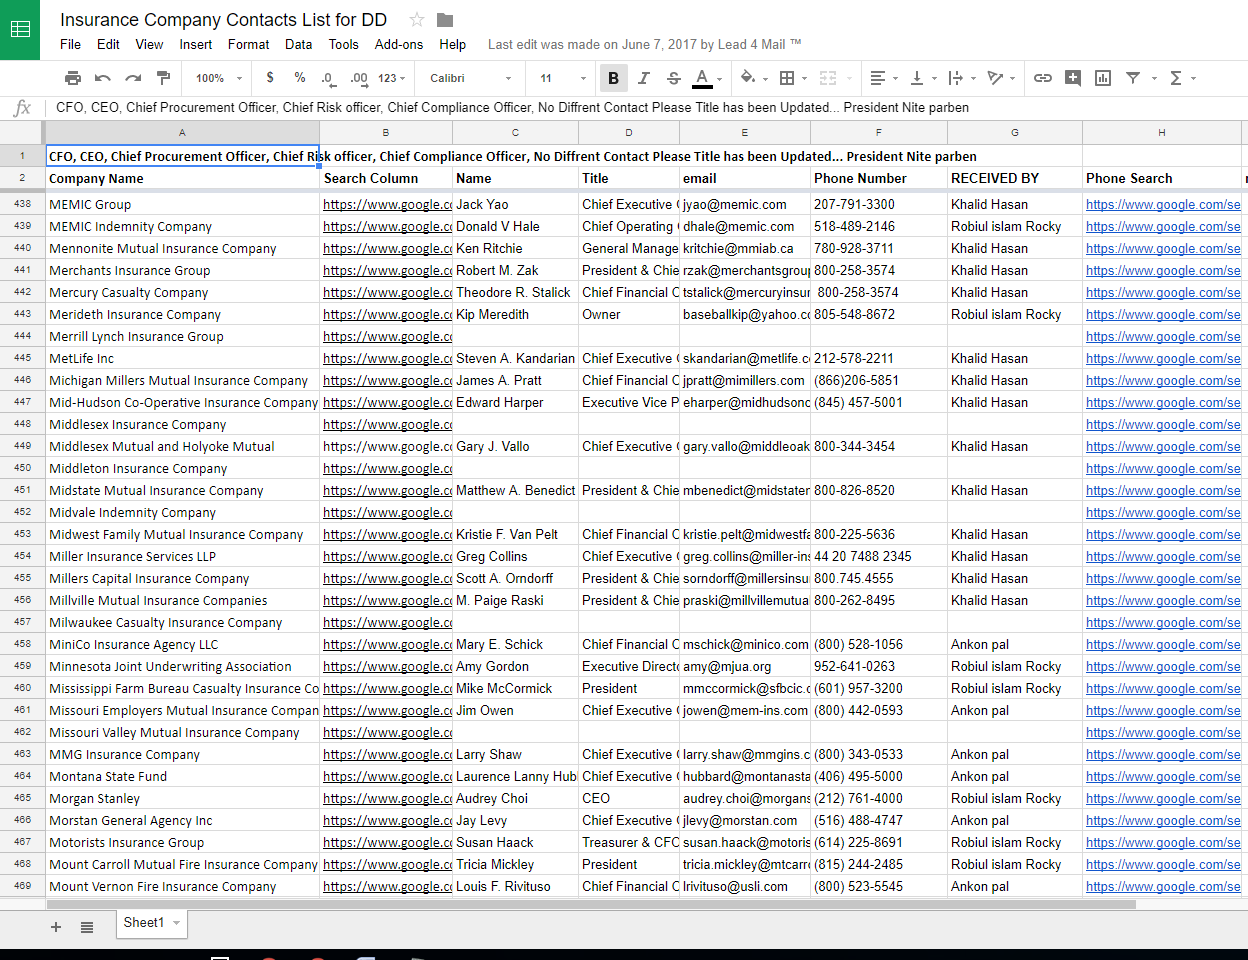
Task: Click the Insert comment icon
Action: 1073,78
